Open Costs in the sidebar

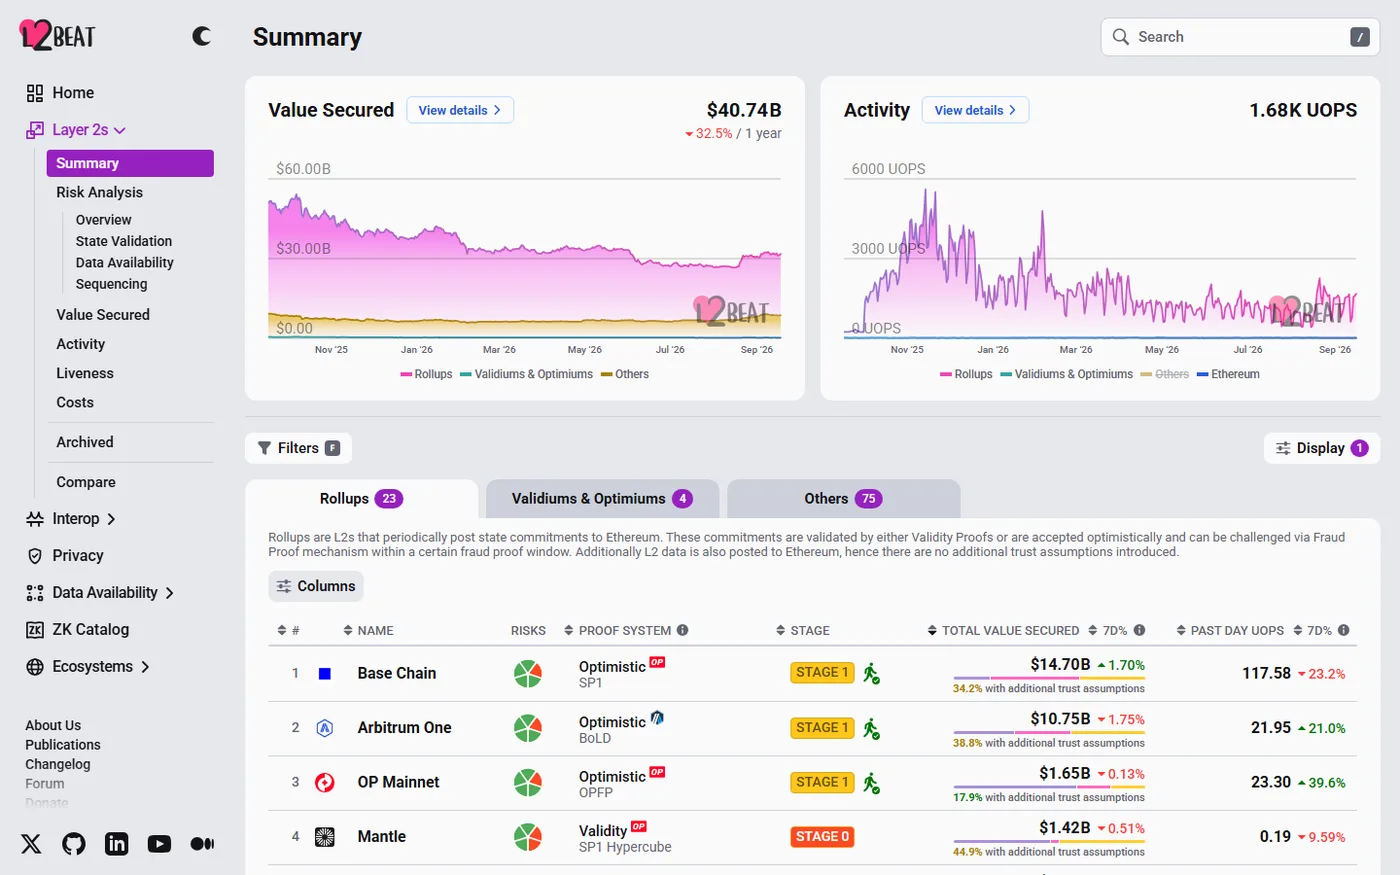[x=75, y=402]
